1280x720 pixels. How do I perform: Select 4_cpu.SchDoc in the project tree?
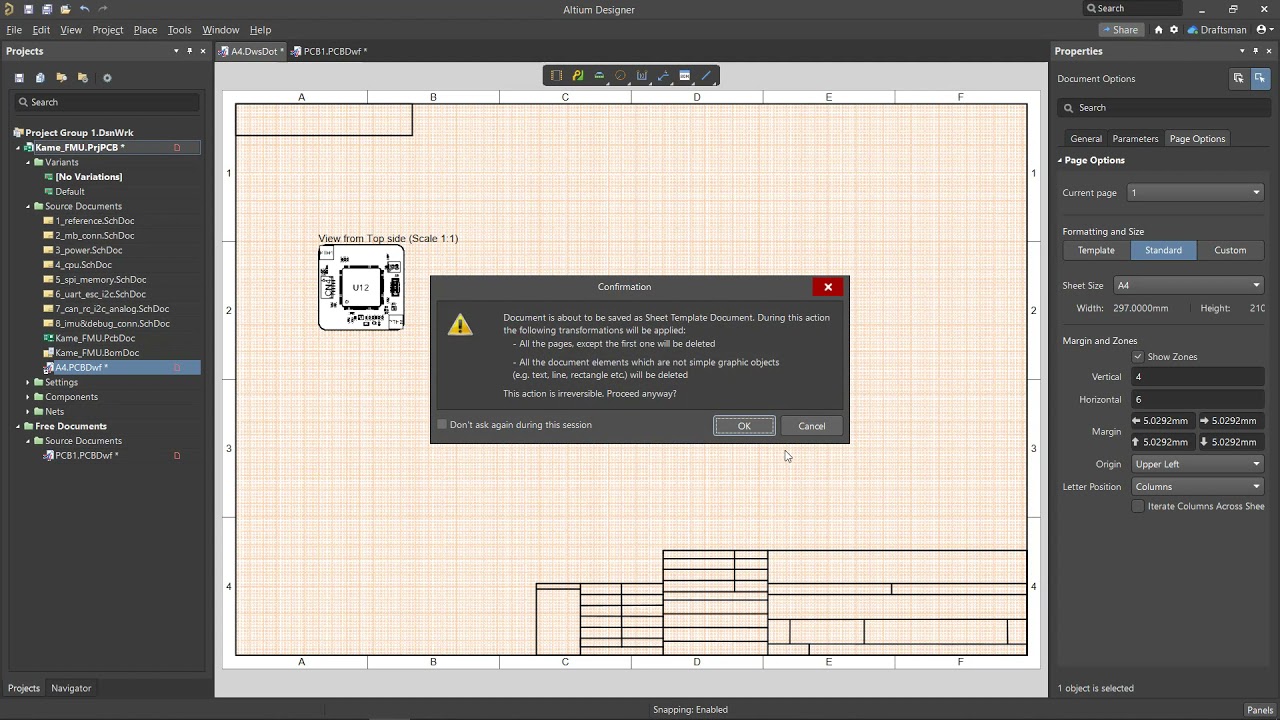click(83, 265)
